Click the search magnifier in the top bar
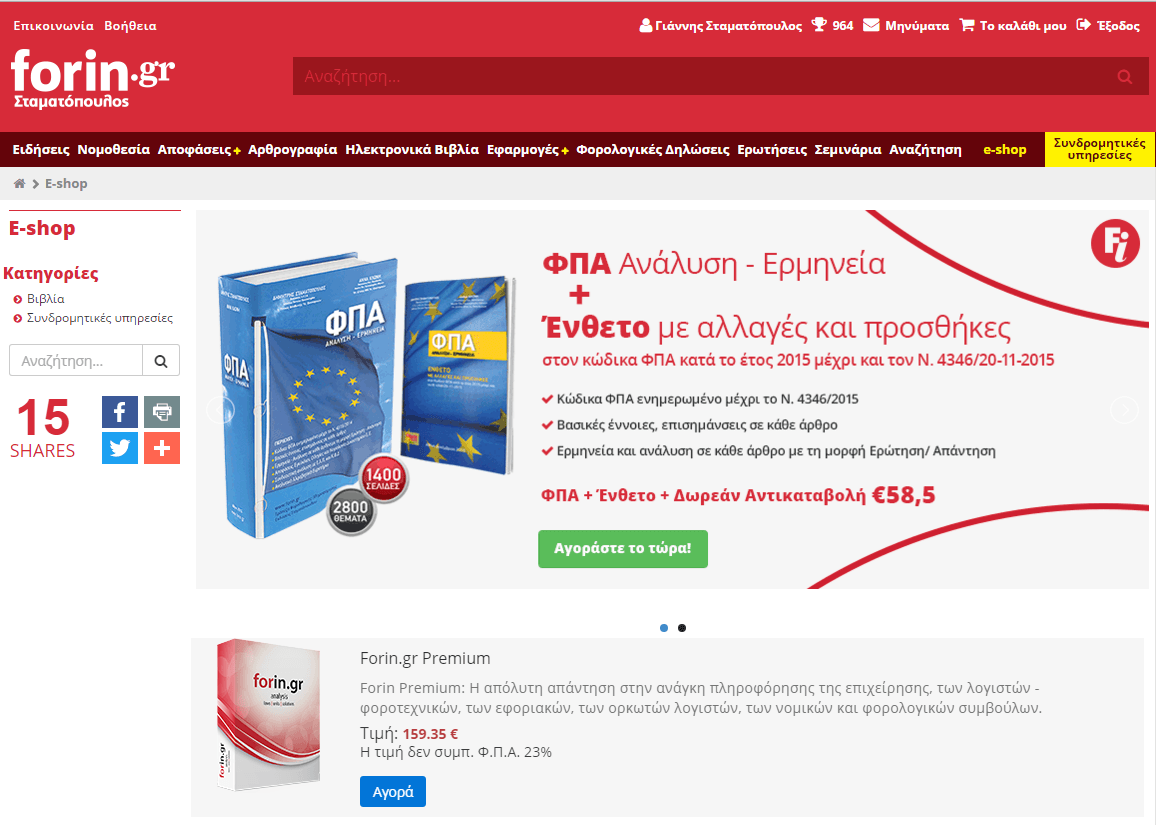Screen dimensions: 1156x825 pos(1124,77)
